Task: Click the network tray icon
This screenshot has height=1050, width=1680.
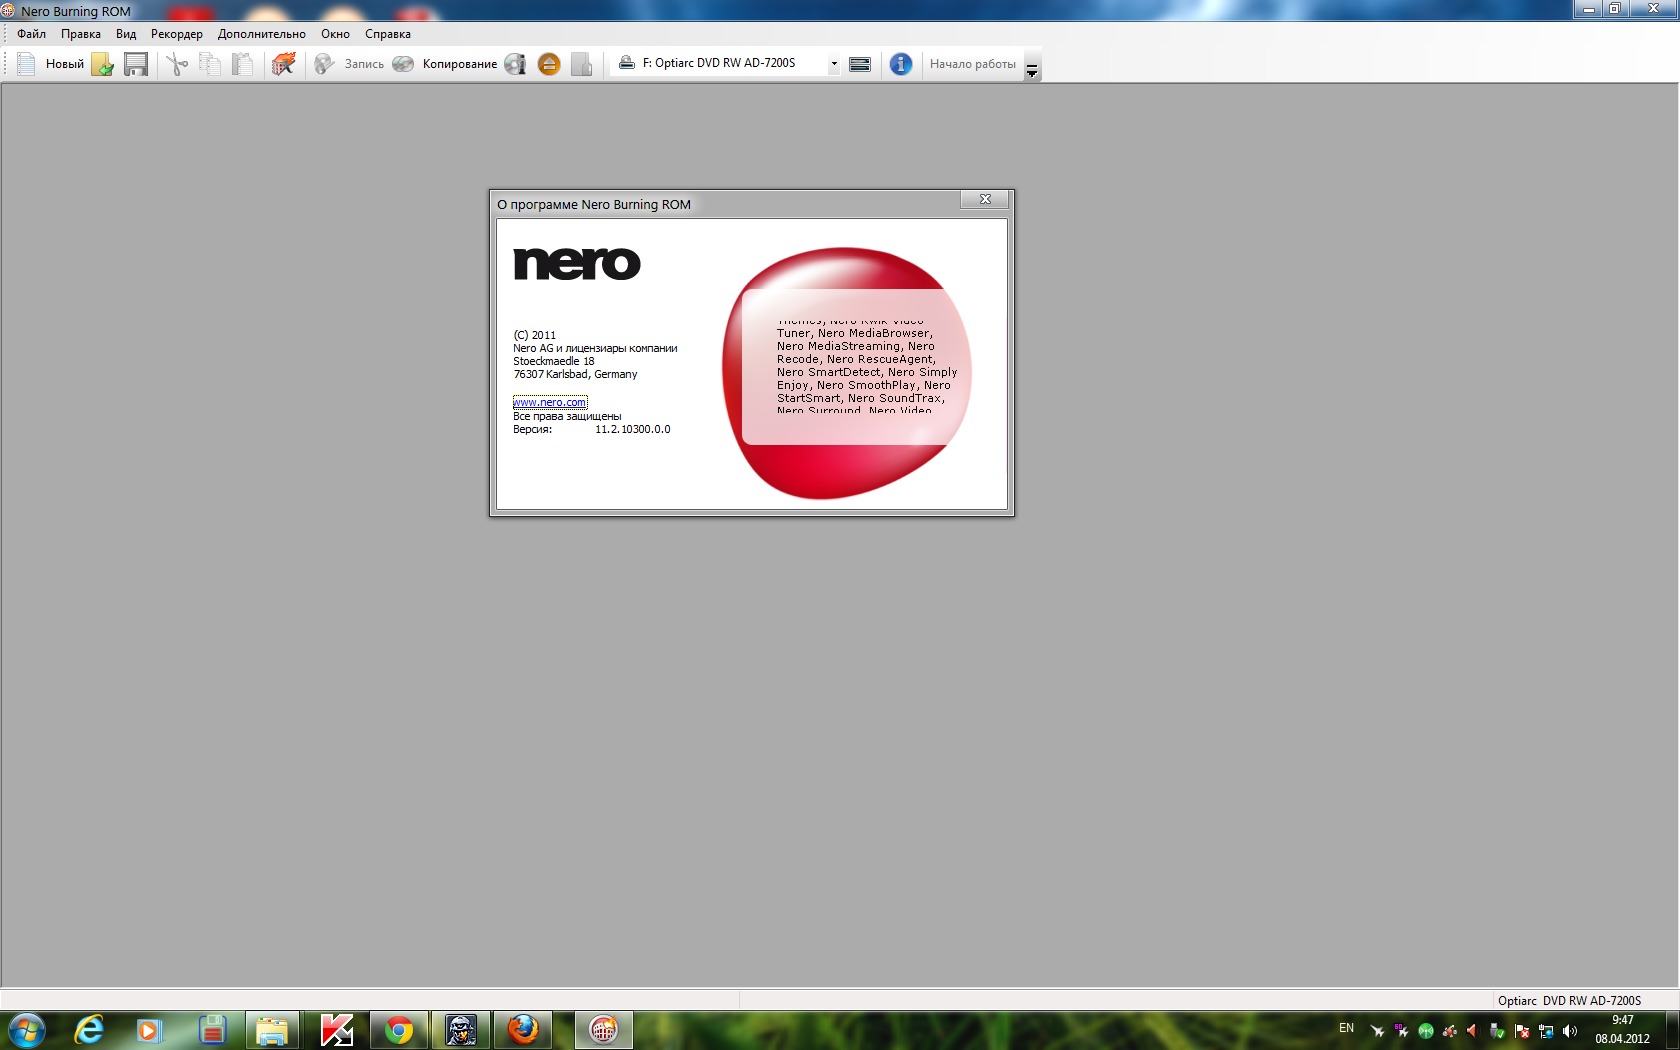Action: 1546,1031
